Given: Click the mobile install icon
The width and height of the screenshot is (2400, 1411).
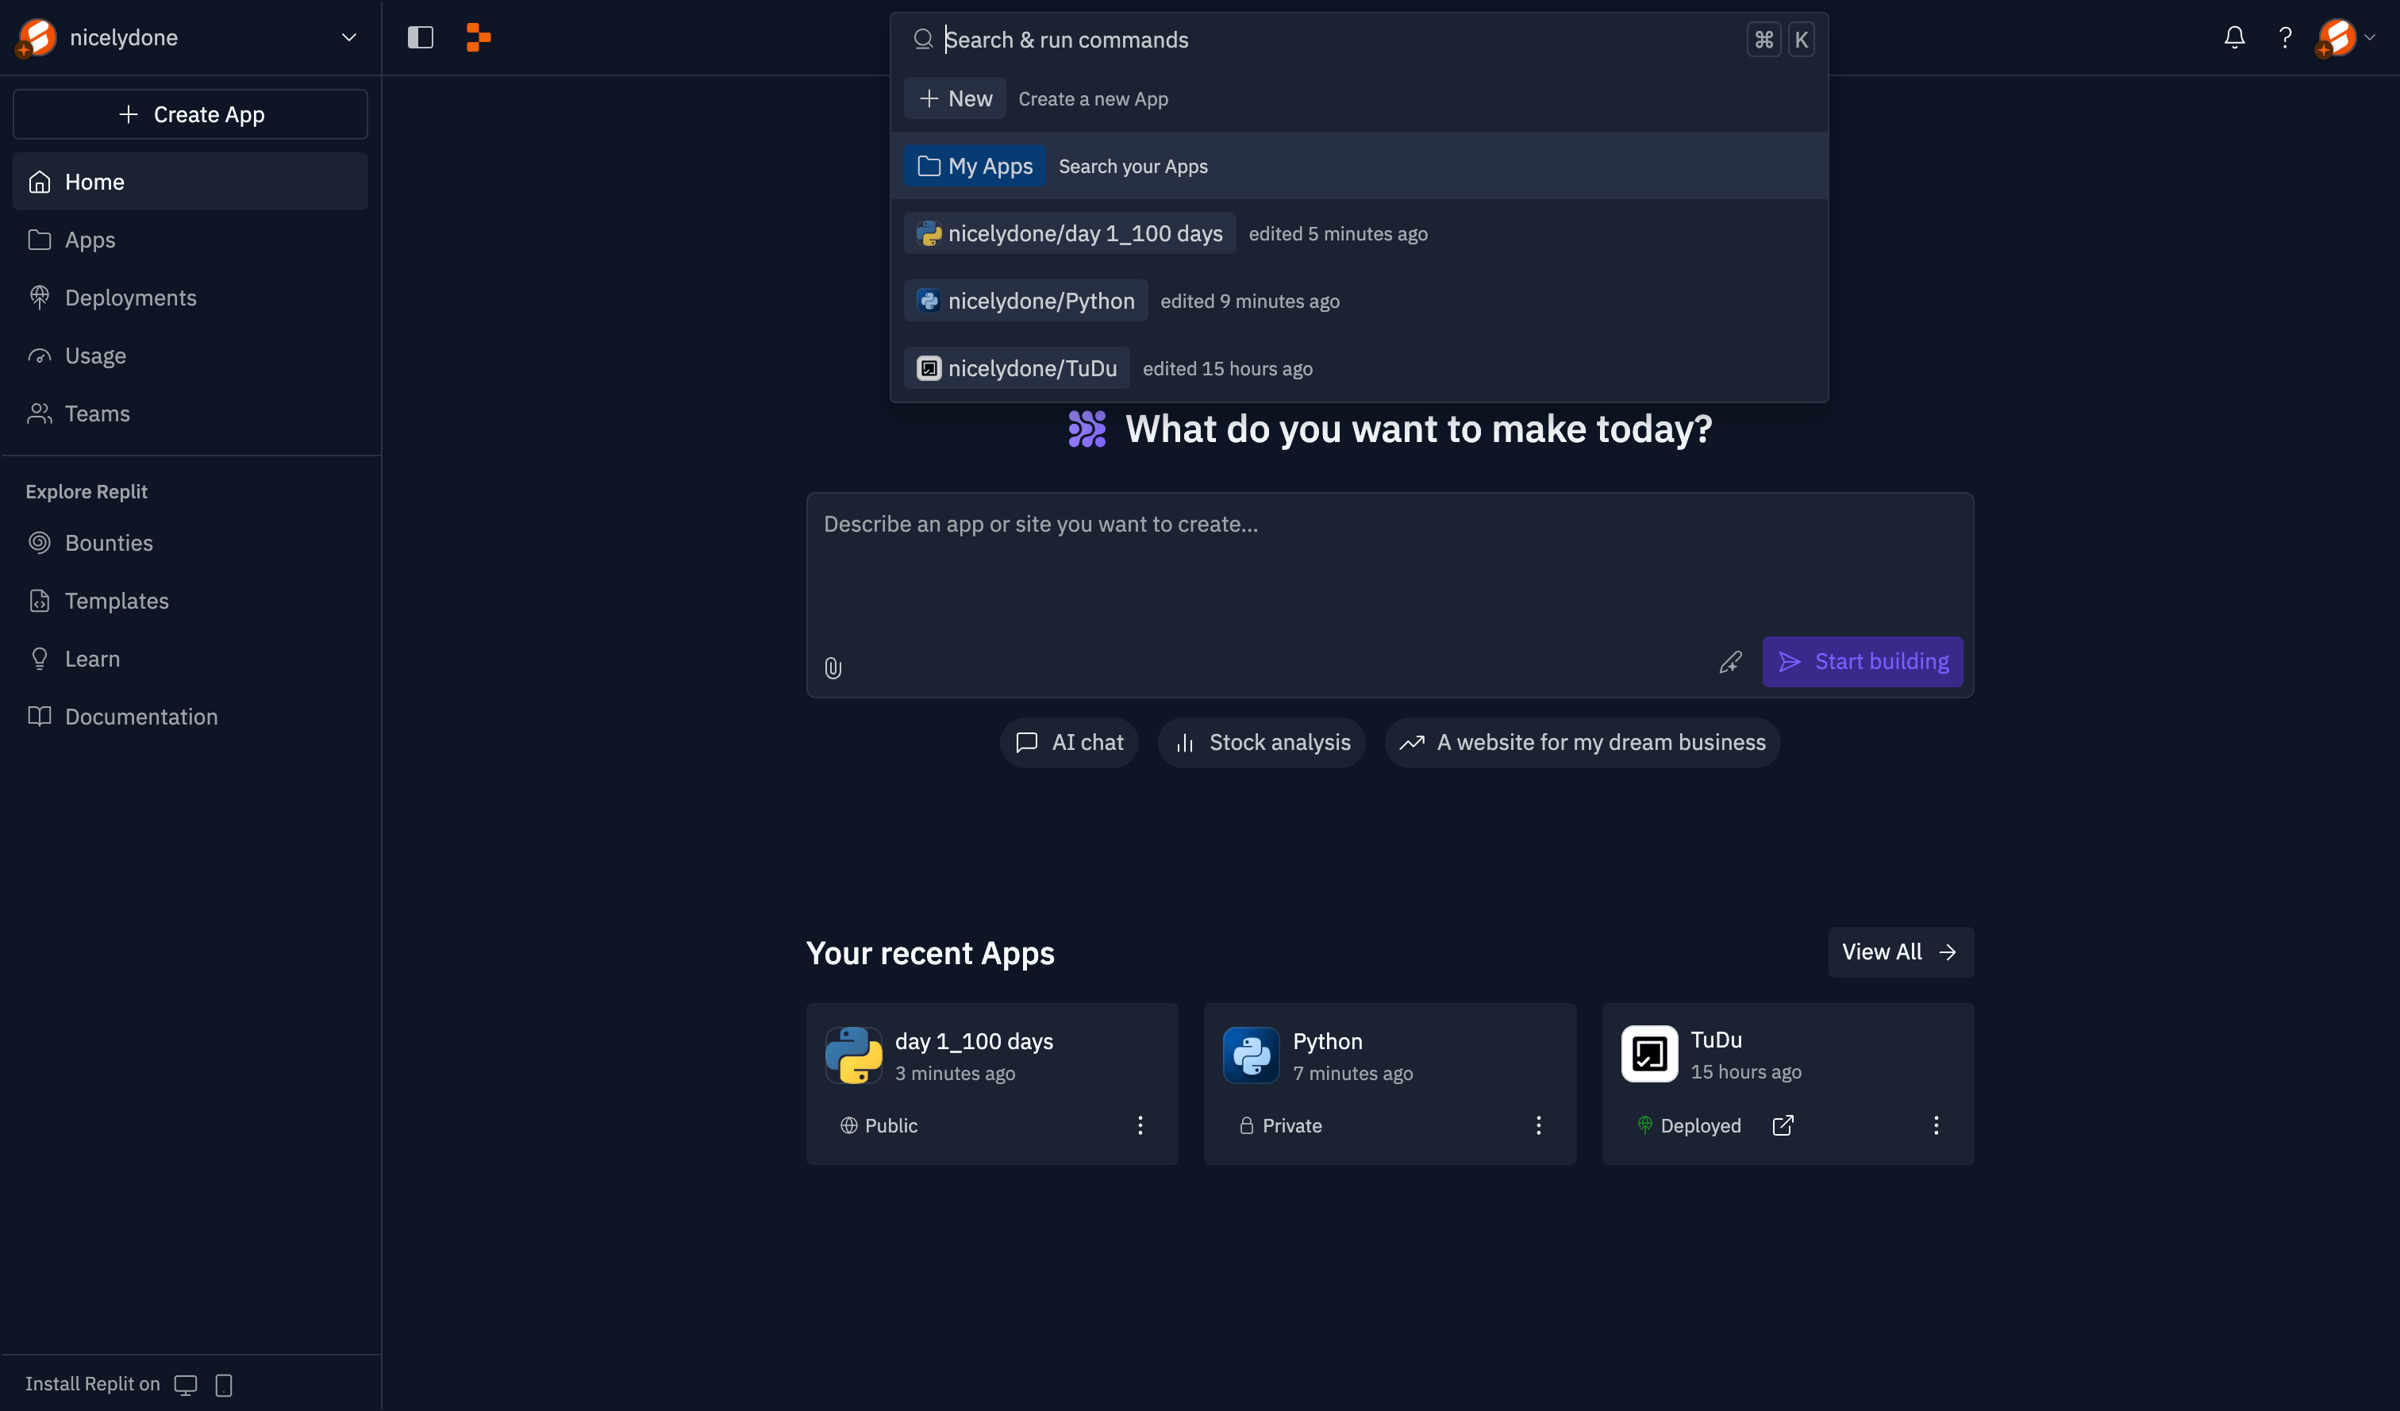Looking at the screenshot, I should point(224,1385).
